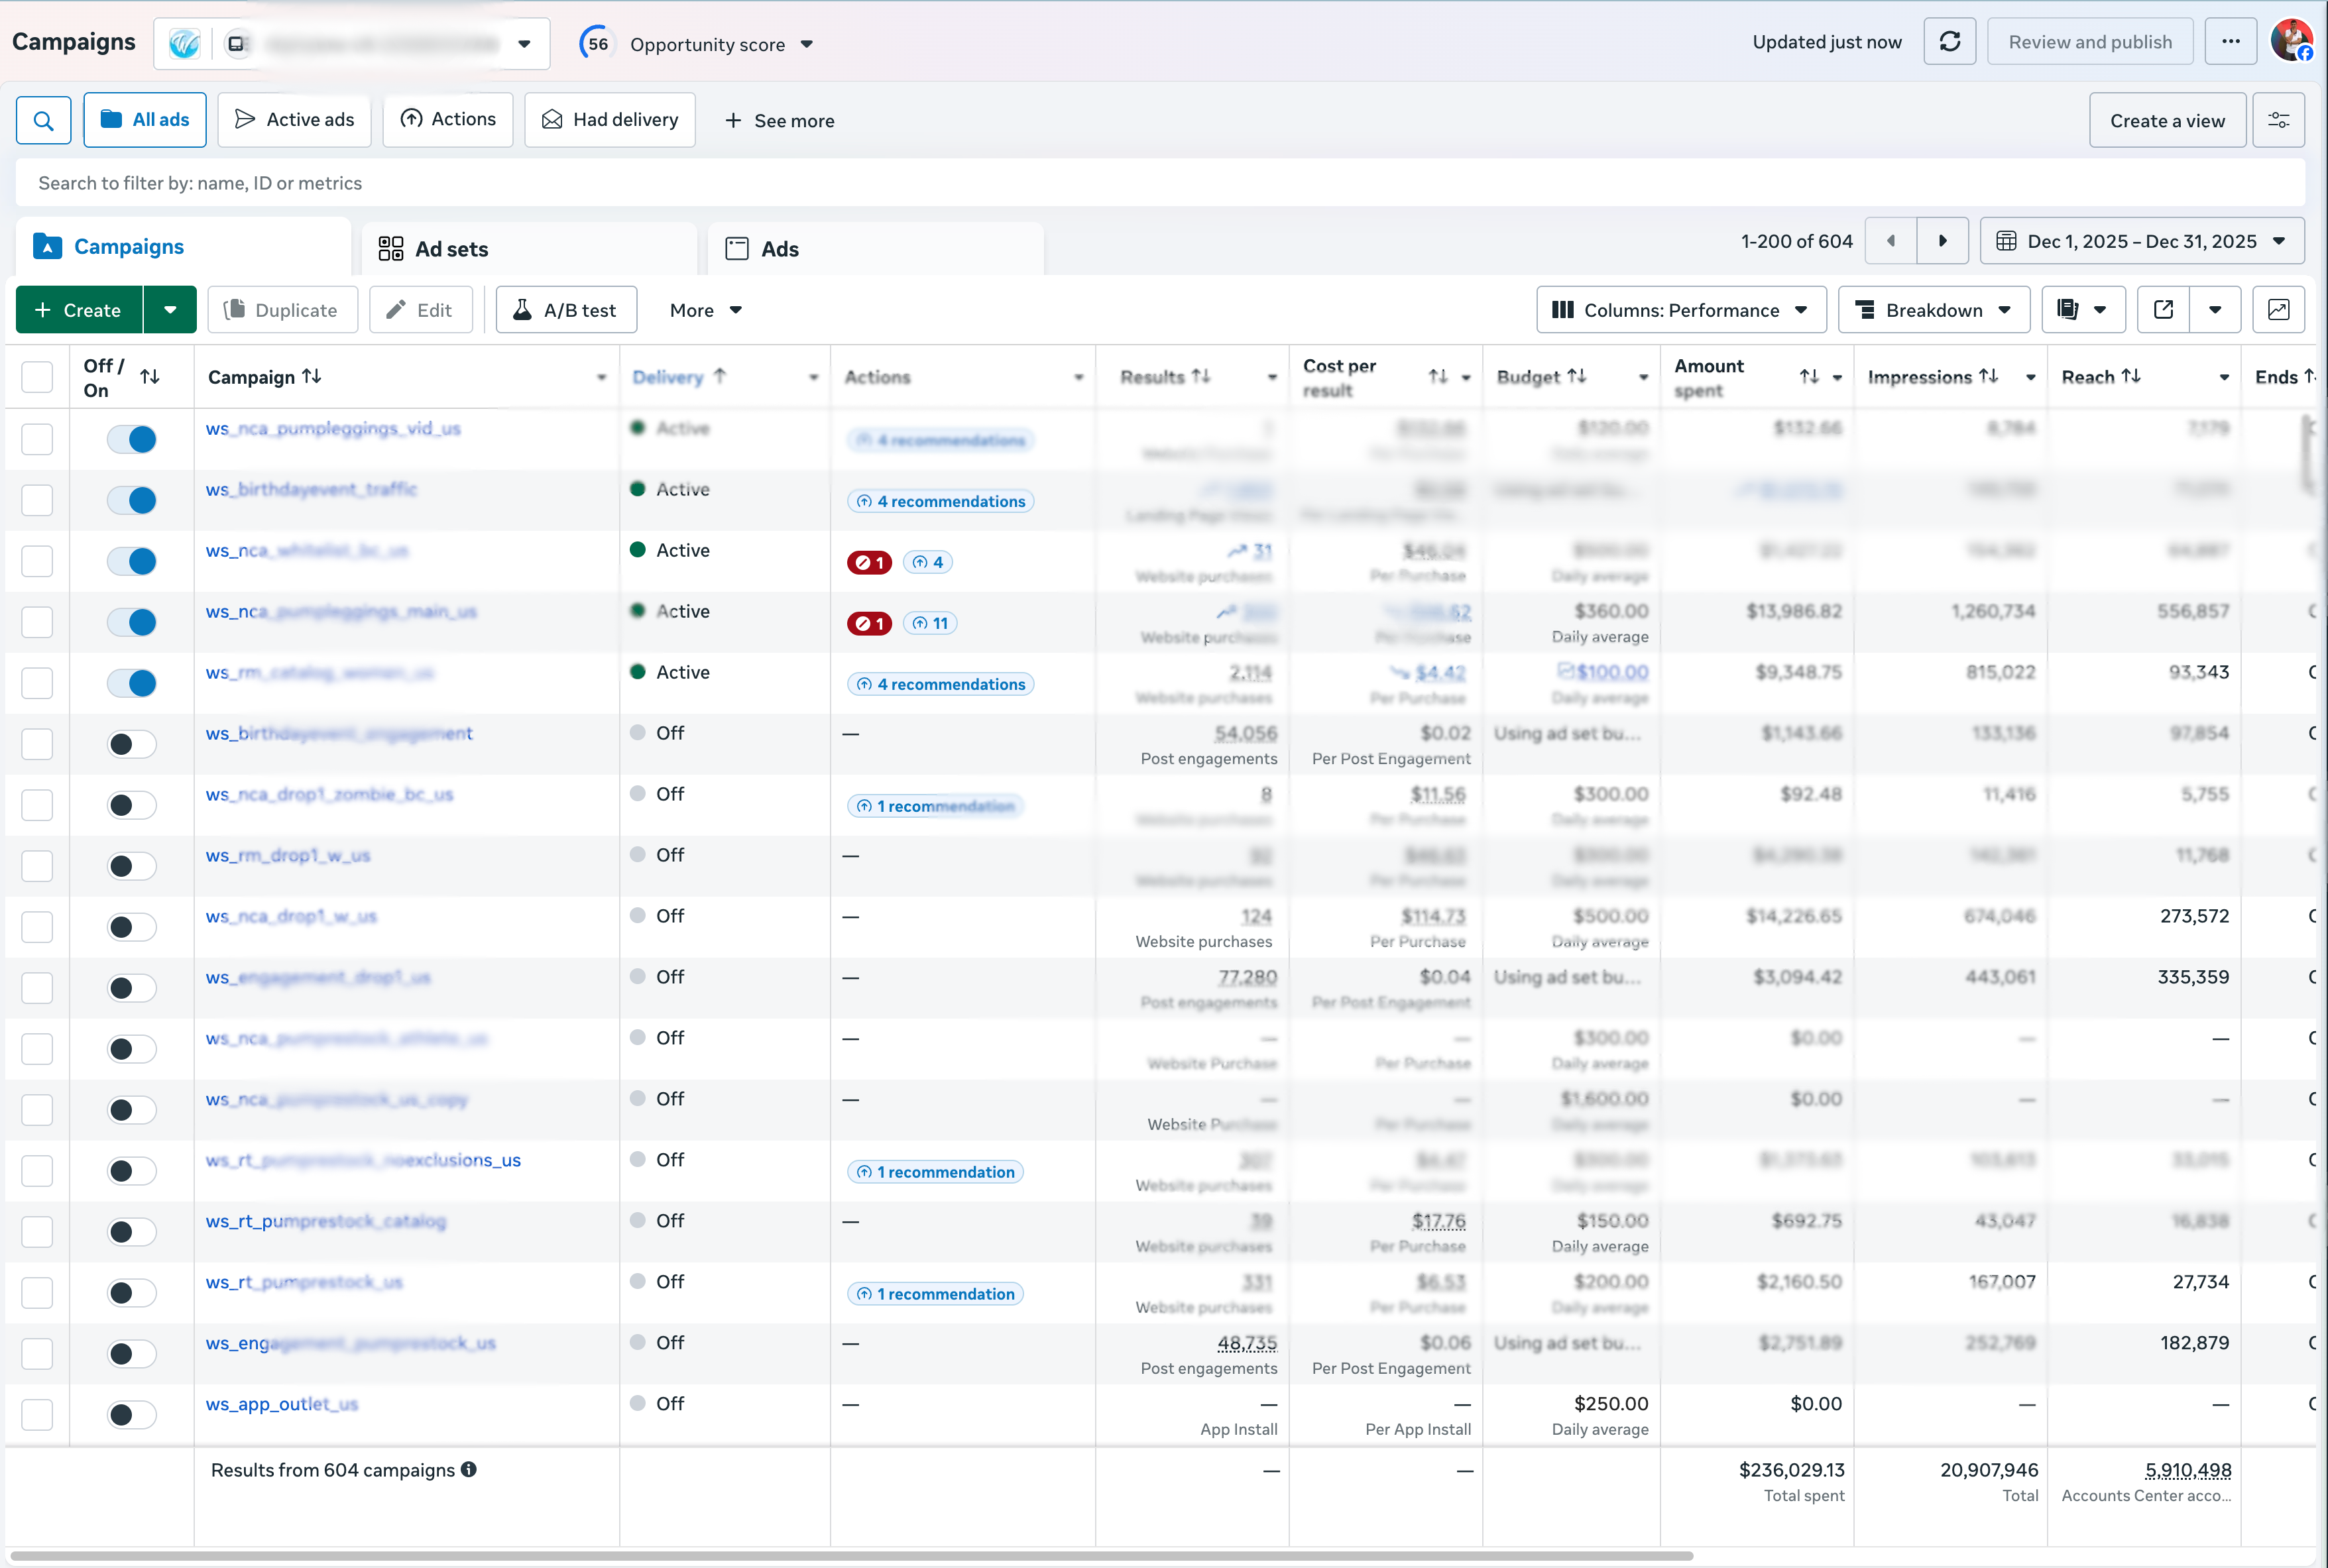Open the view filter settings sliders icon
2328x1568 pixels.
coord(2278,121)
